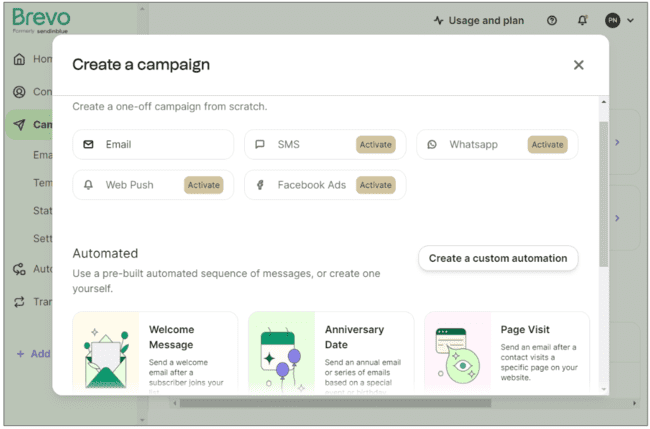Click the page horizontal scrollbar thumb
Image resolution: width=650 pixels, height=429 pixels.
(x=335, y=403)
